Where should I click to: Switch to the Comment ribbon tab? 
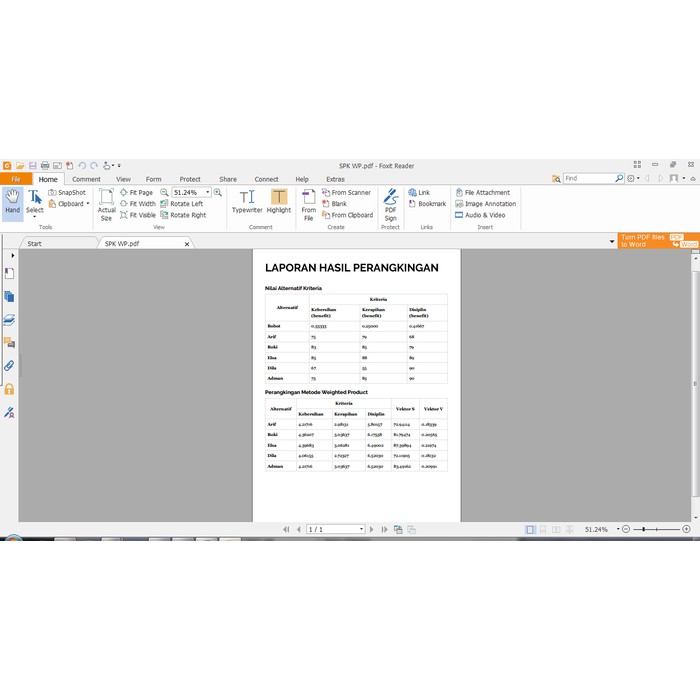point(86,179)
